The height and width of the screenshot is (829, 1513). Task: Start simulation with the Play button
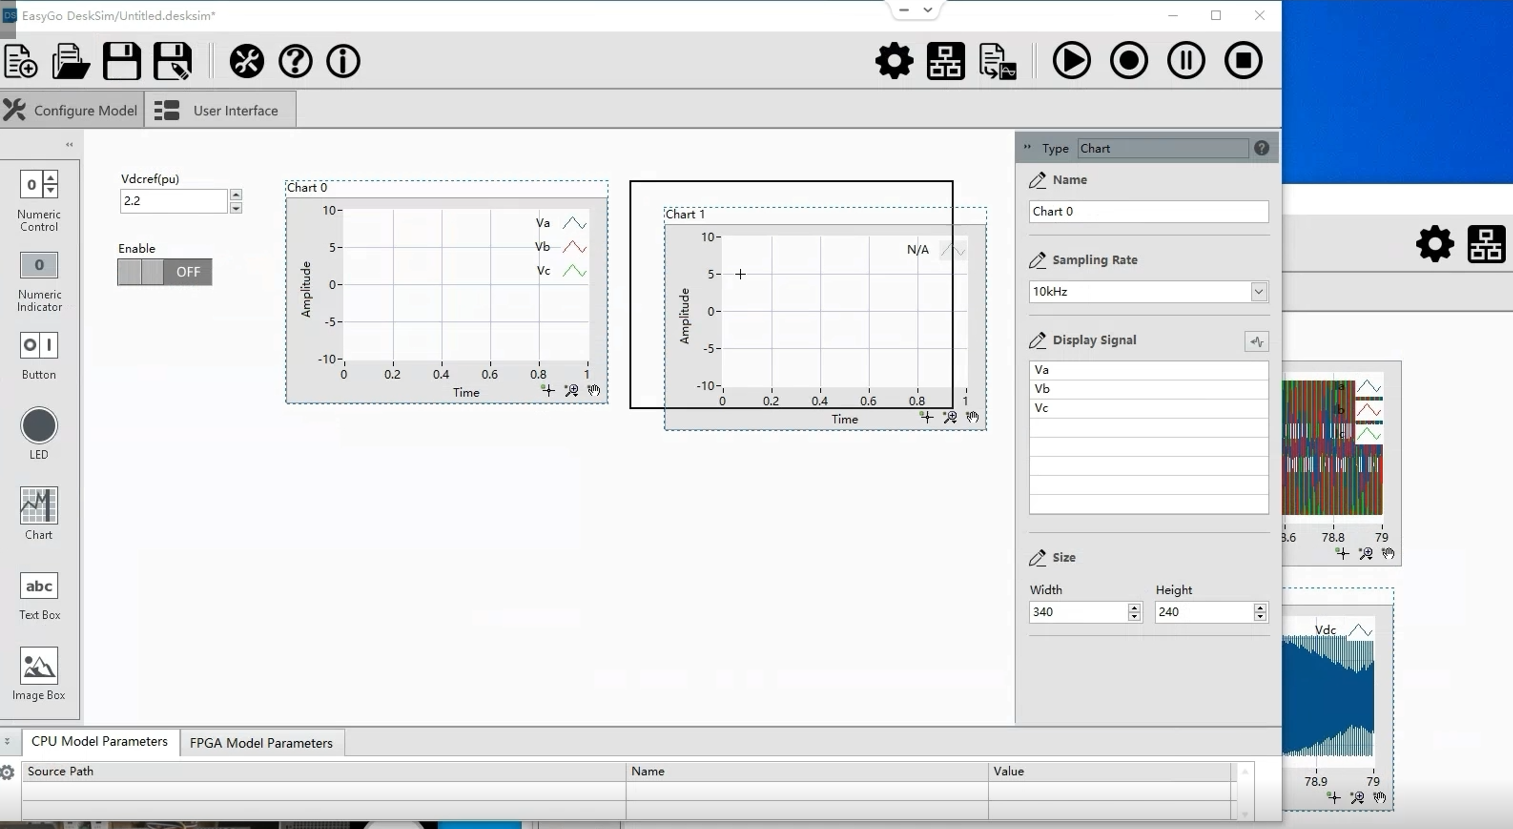coord(1071,61)
